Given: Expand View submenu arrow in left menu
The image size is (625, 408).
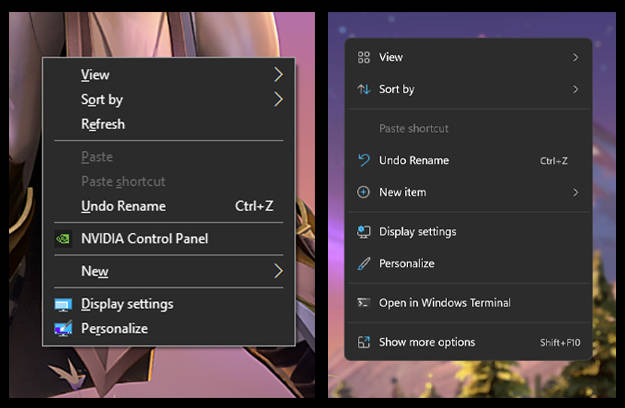Looking at the screenshot, I should click(278, 75).
